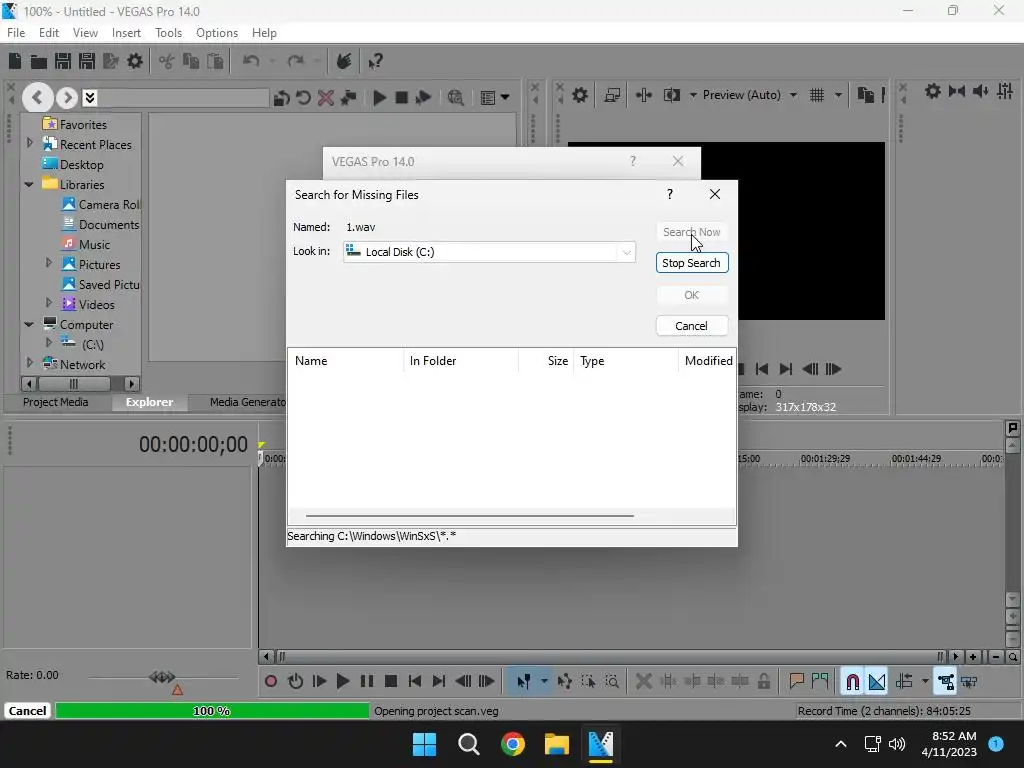1024x768 pixels.
Task: Open Split Screen View dropdown arrow
Action: click(693, 95)
